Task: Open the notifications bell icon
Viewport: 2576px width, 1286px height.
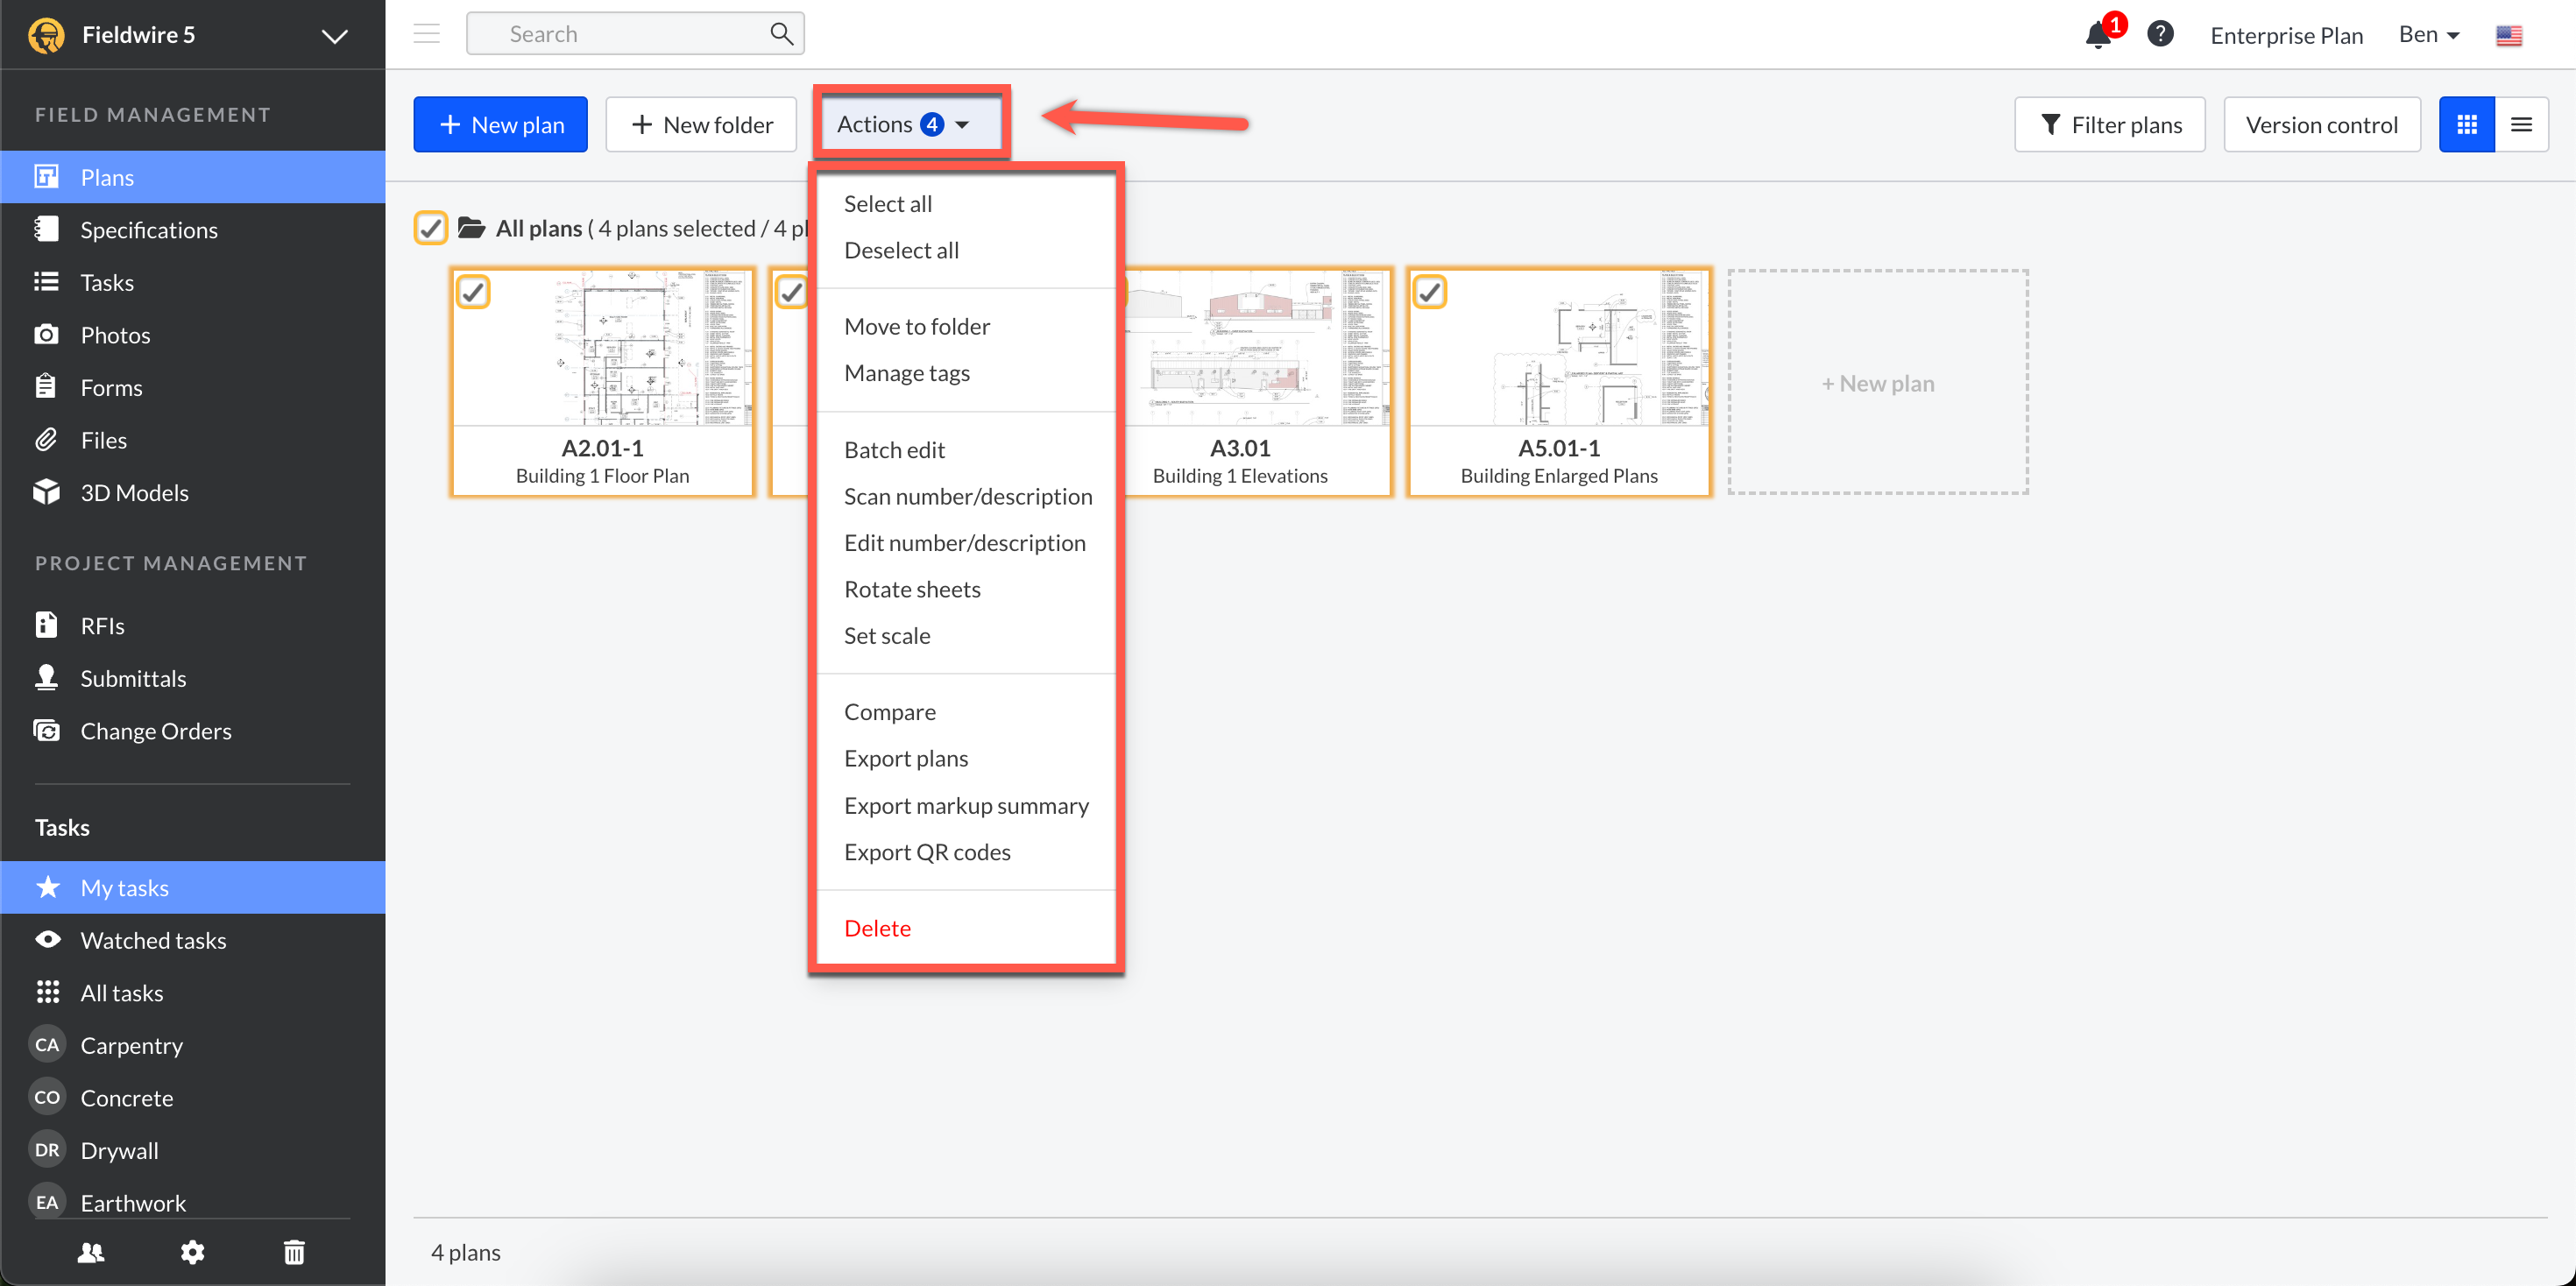Action: (2098, 35)
